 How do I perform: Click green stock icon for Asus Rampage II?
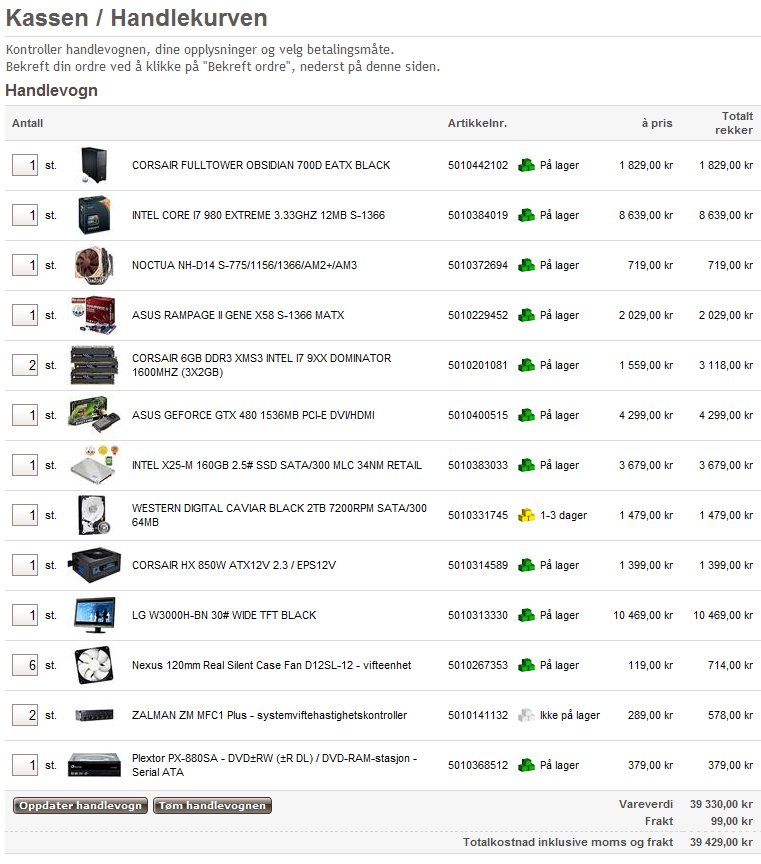(x=526, y=315)
